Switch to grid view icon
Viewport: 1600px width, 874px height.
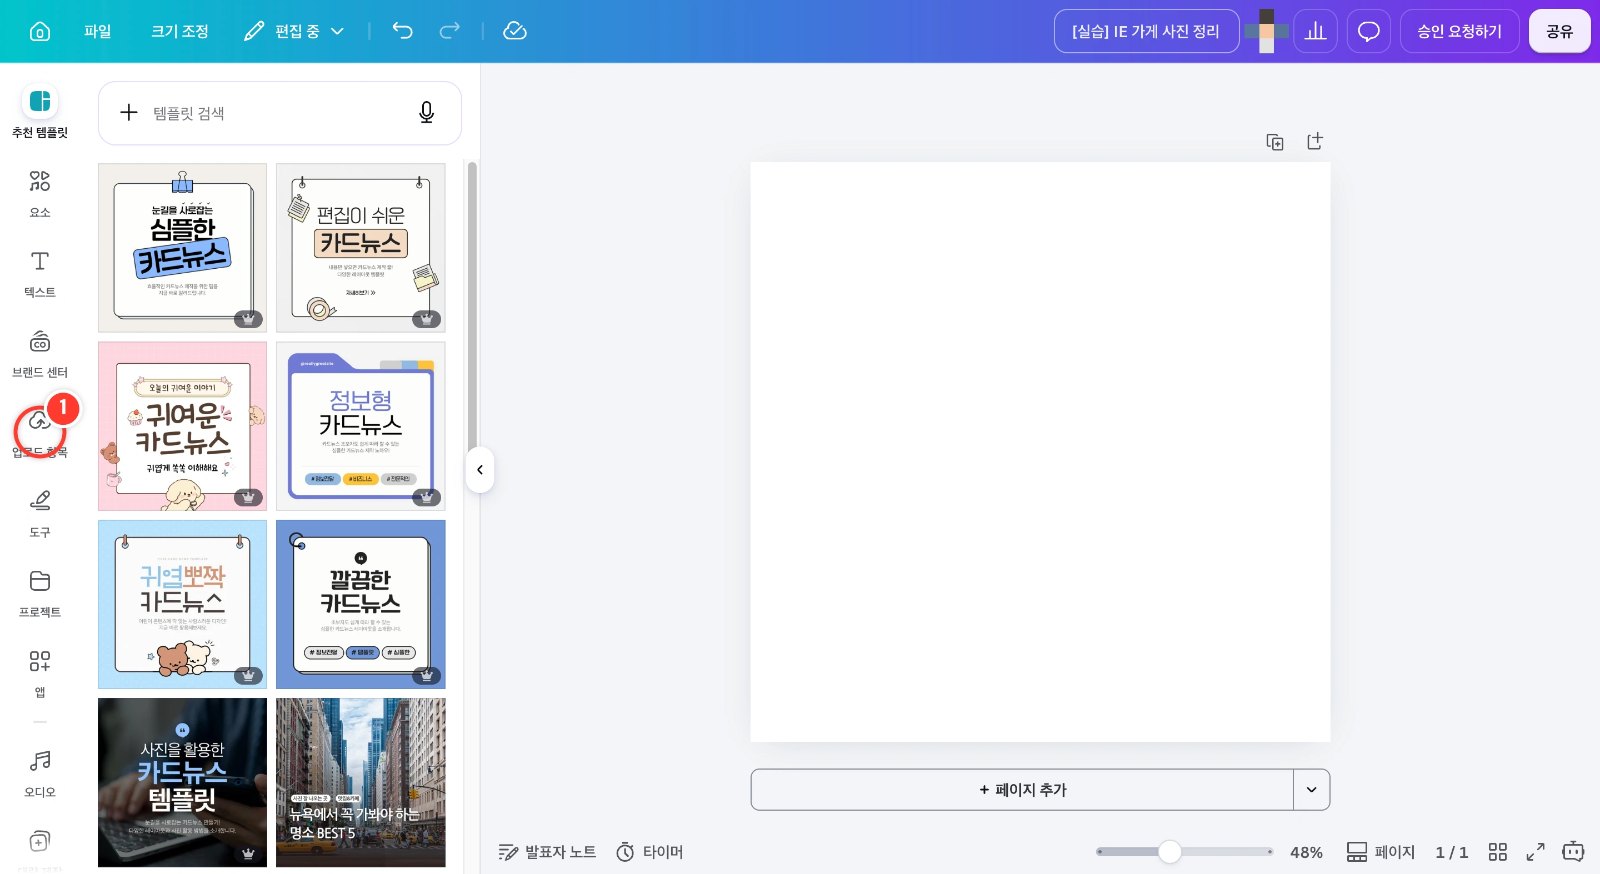point(1497,852)
